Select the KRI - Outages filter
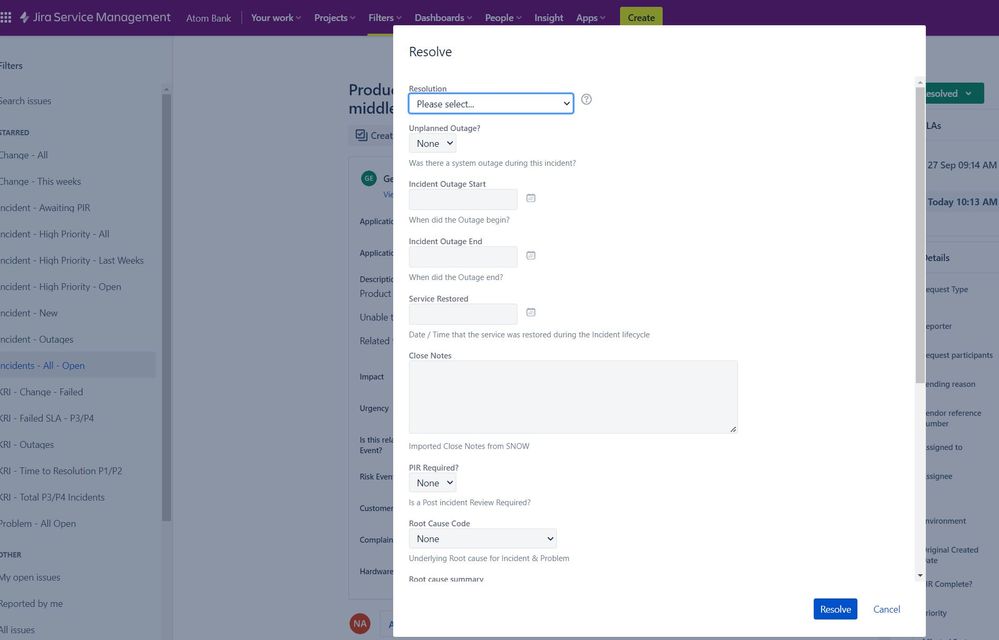Screen dimensions: 999x640 pyautogui.click(x=27, y=444)
